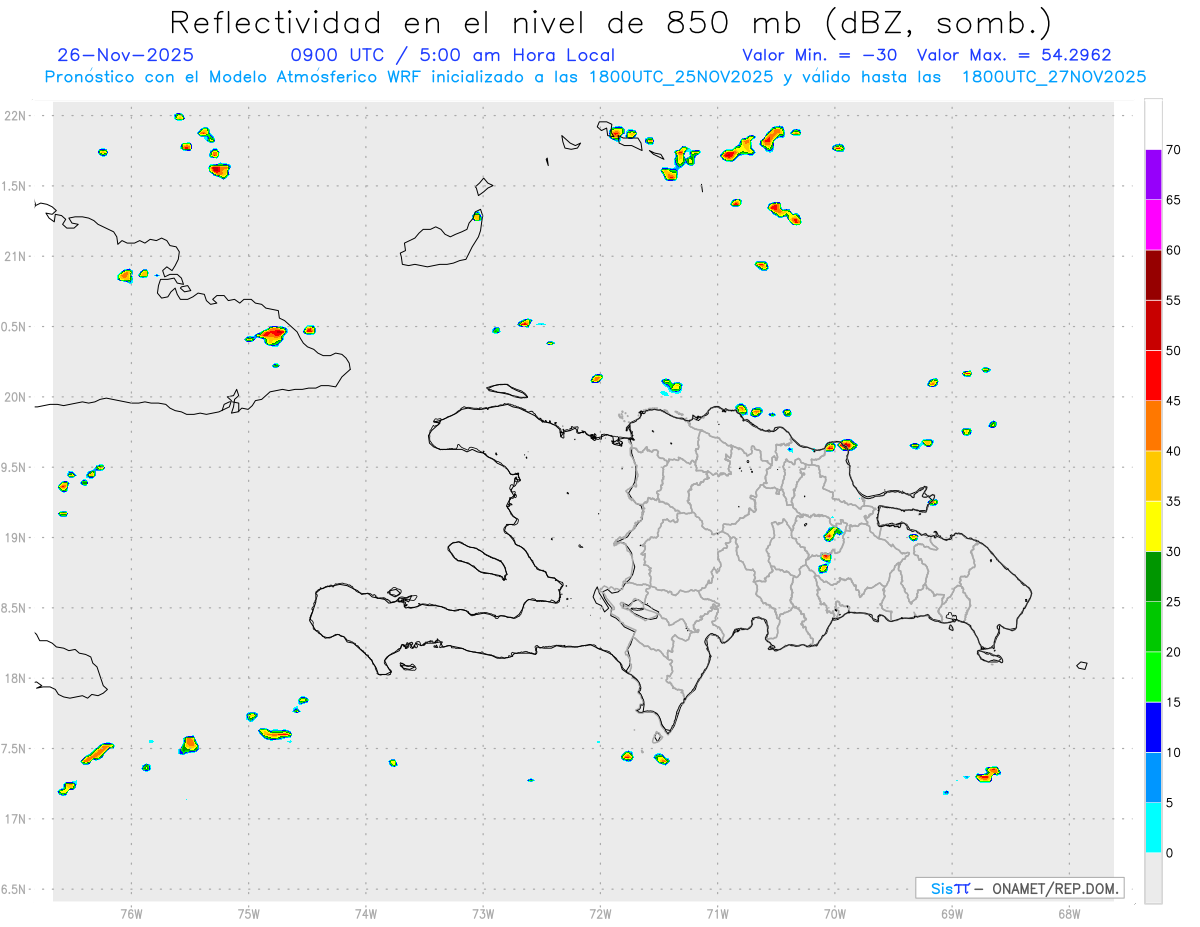Click the '74W' longitude label
The image size is (1200, 927).
pos(366,914)
